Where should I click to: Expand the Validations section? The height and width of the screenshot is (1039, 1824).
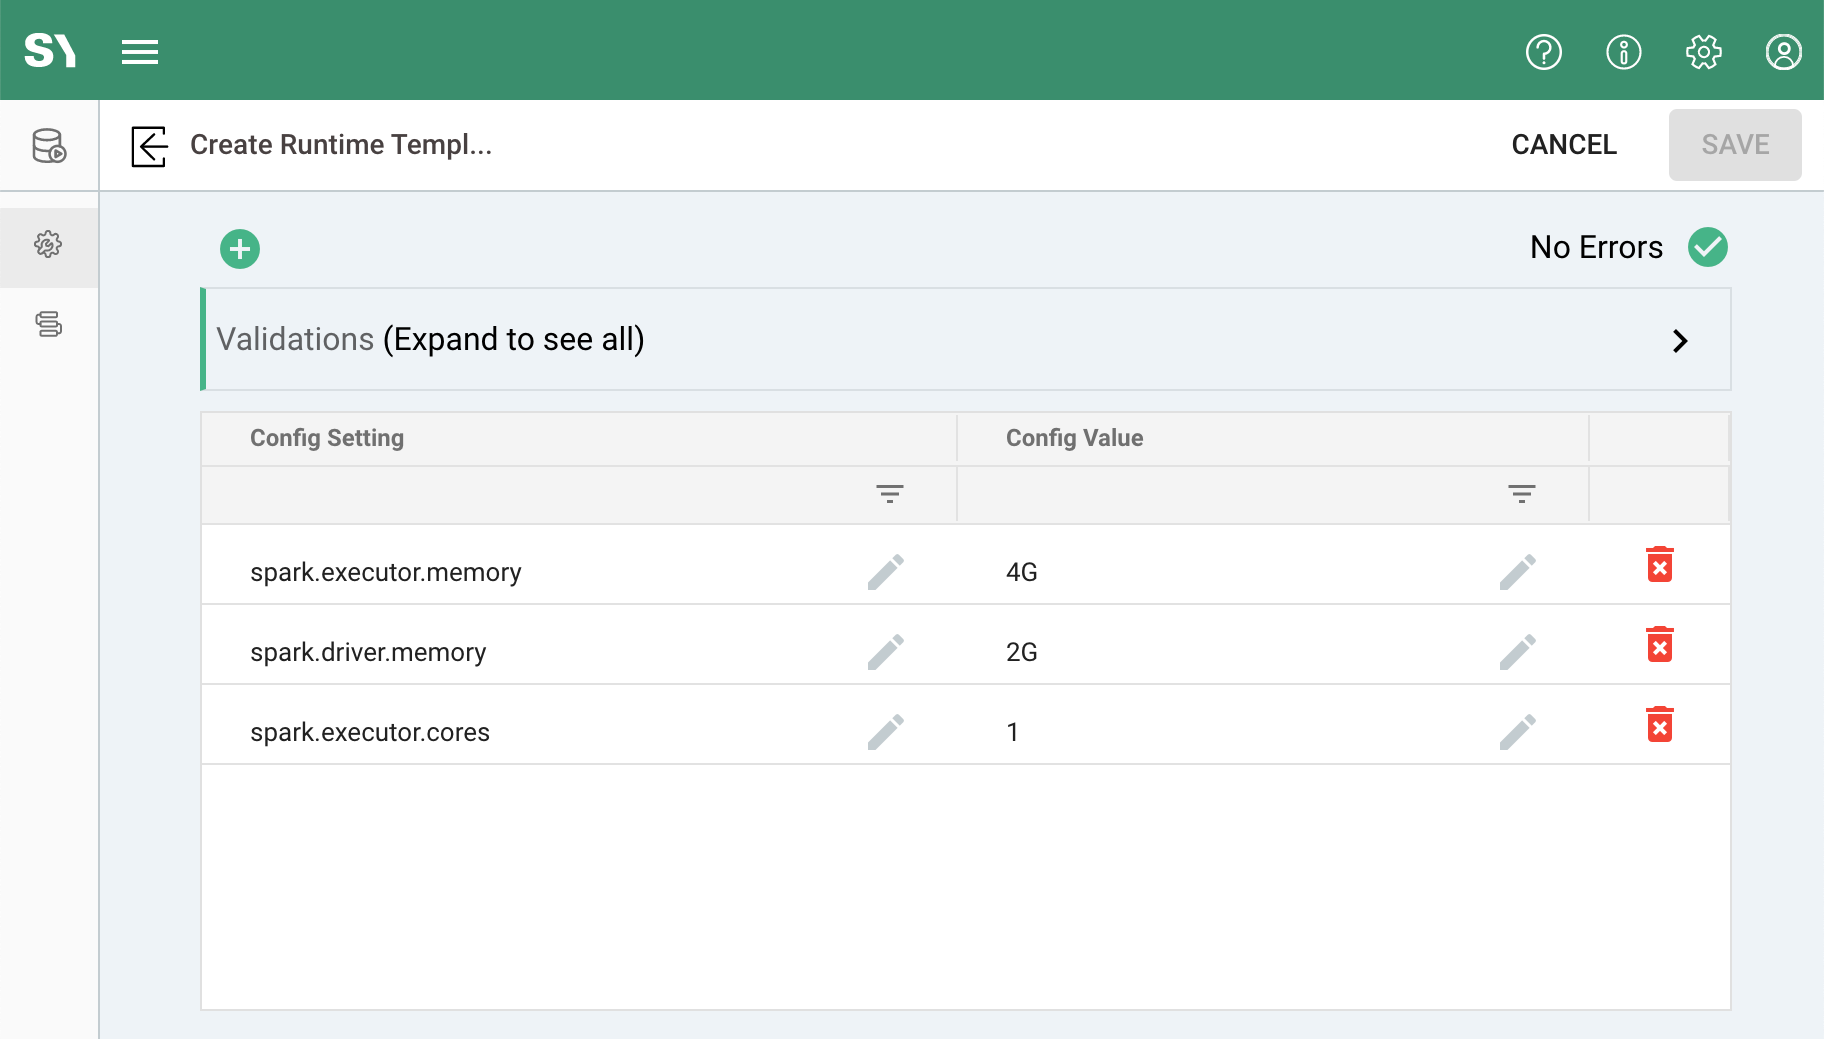tap(1681, 340)
